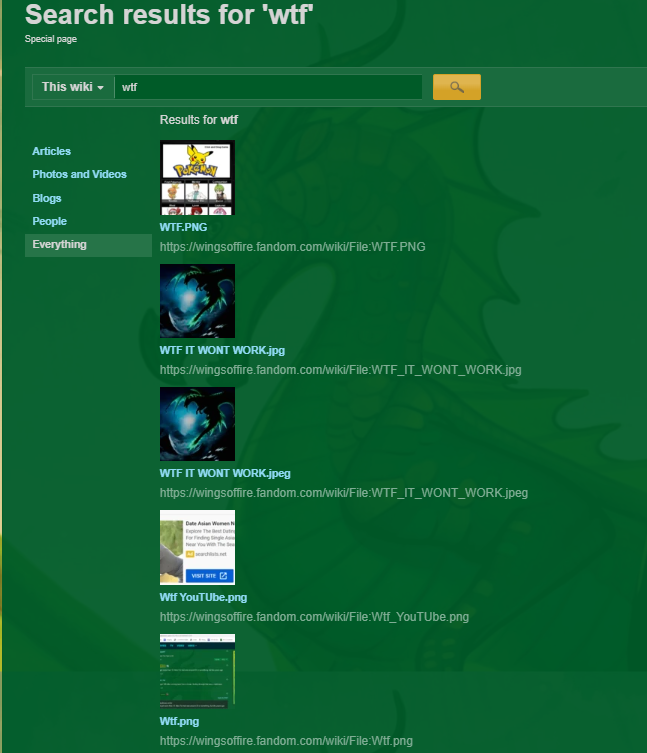Select Photos and Videos filter

pos(79,174)
